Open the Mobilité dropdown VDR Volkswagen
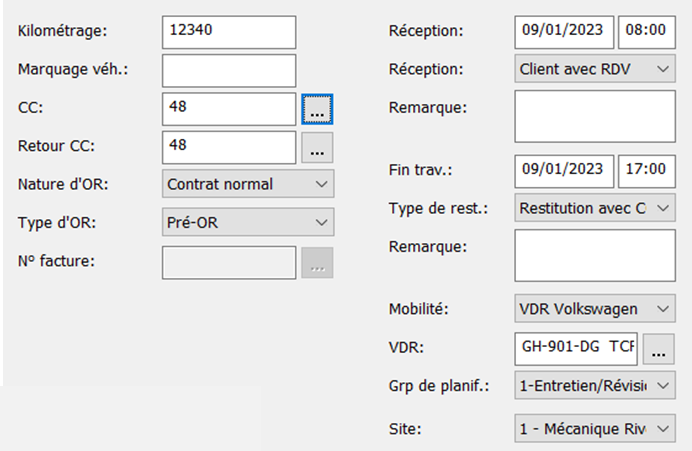 tap(595, 308)
